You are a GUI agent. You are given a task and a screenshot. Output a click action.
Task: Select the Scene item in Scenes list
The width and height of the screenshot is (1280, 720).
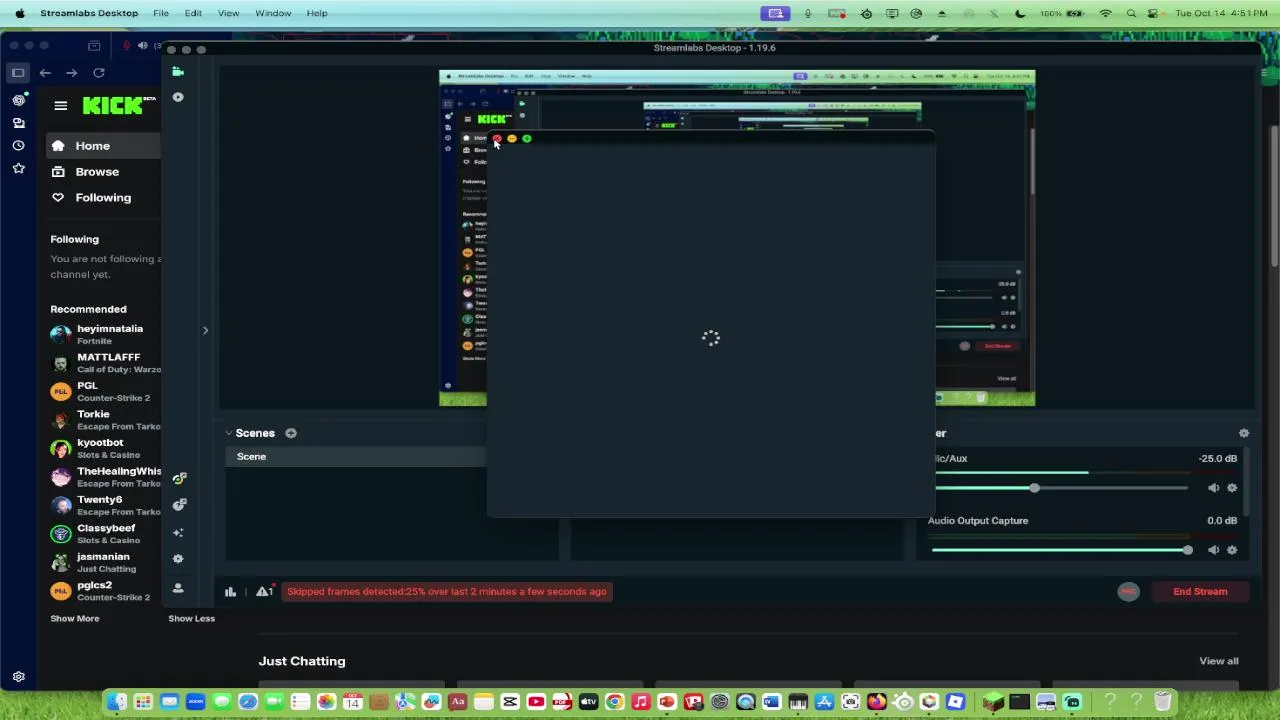pyautogui.click(x=355, y=457)
